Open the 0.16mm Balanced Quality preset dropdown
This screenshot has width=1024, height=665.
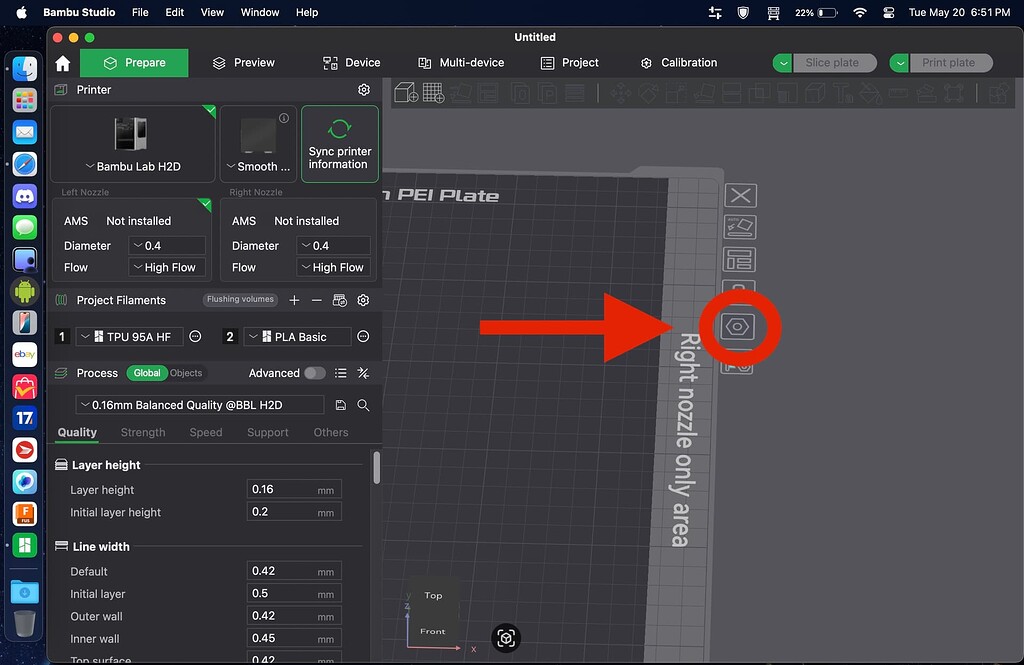pos(200,405)
